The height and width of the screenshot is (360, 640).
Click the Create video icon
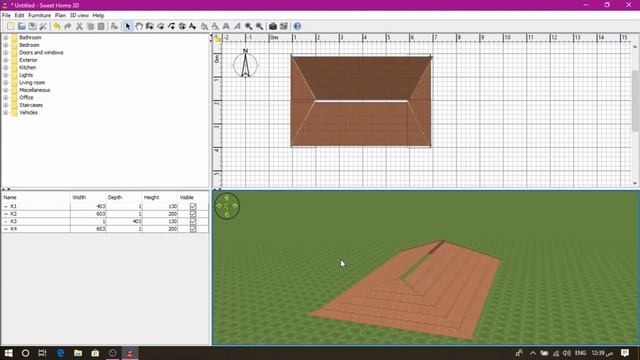pyautogui.click(x=284, y=26)
